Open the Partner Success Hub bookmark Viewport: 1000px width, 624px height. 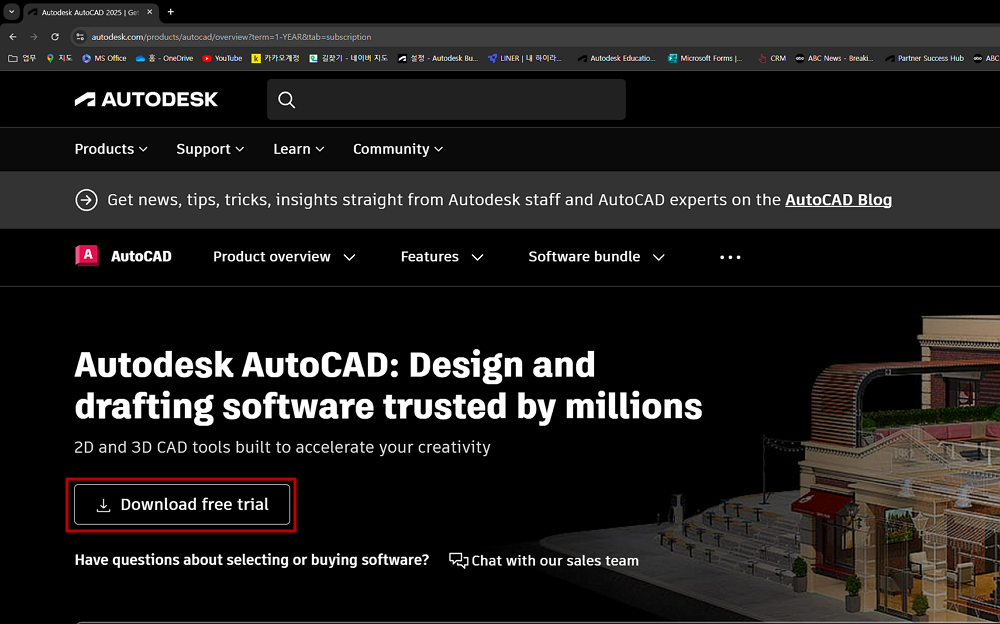pyautogui.click(x=924, y=58)
